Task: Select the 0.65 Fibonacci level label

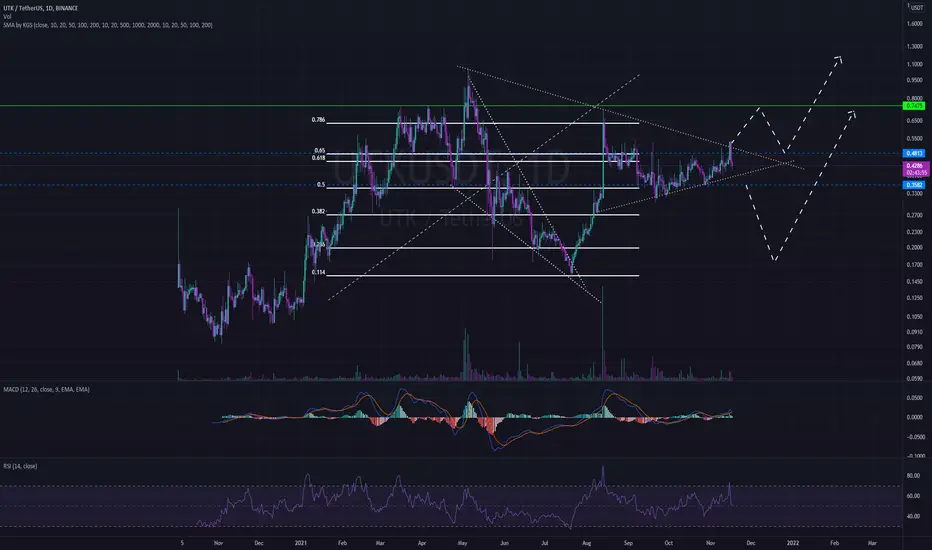Action: tap(320, 151)
